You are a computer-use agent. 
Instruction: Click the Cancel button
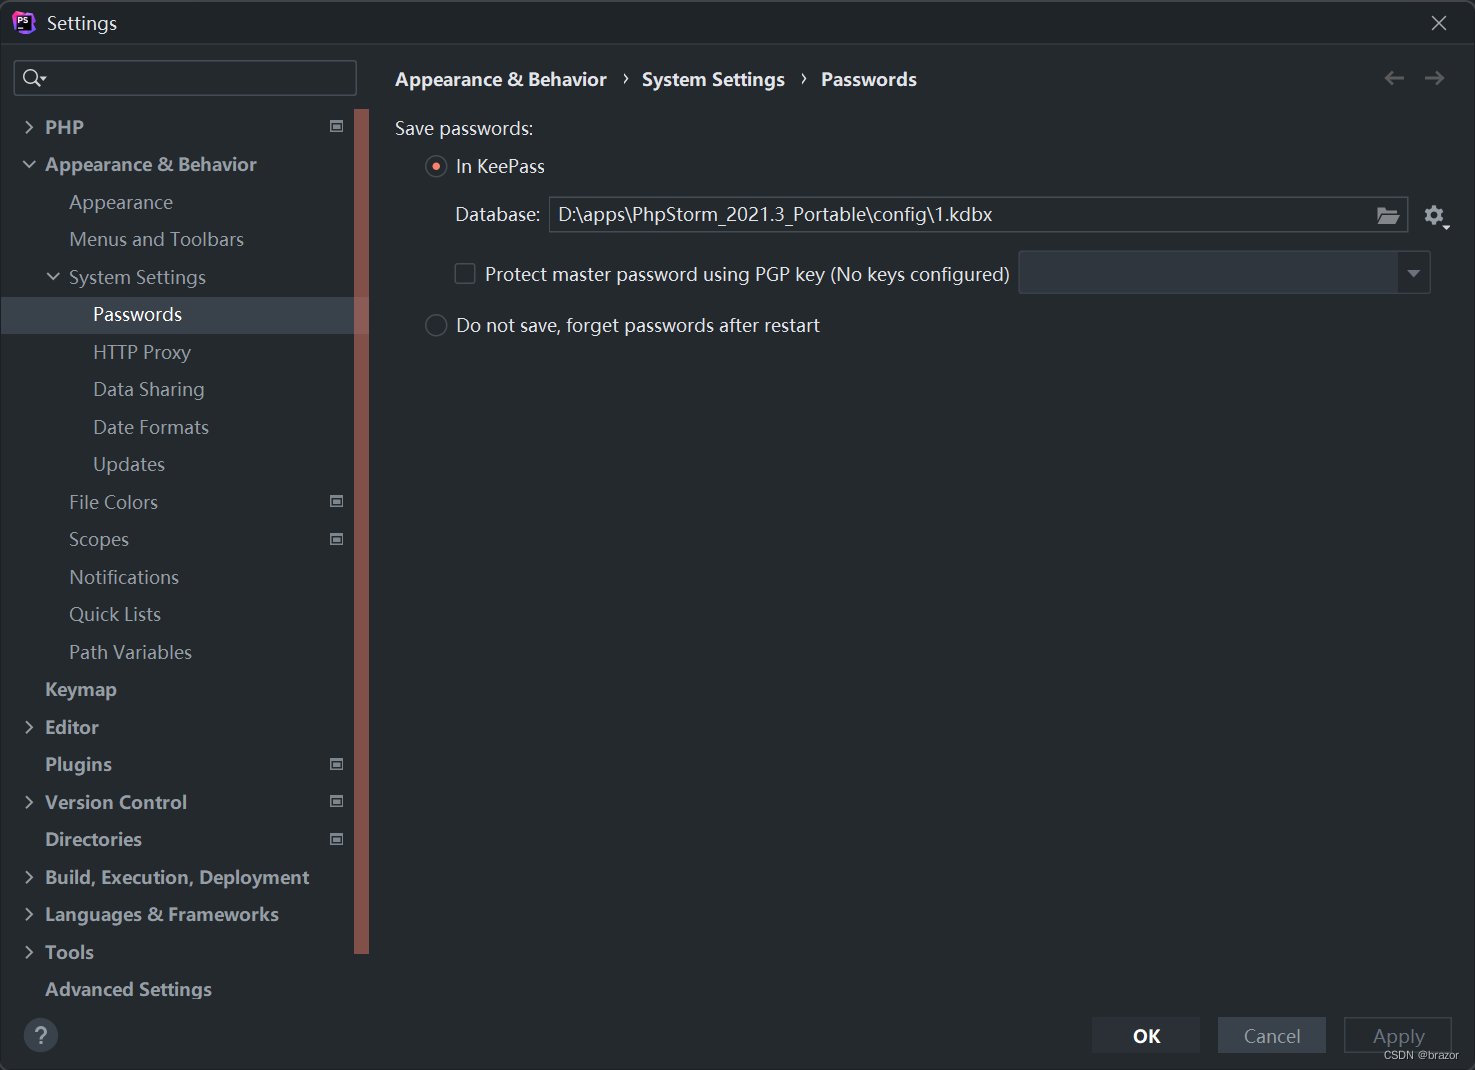[x=1272, y=1036]
